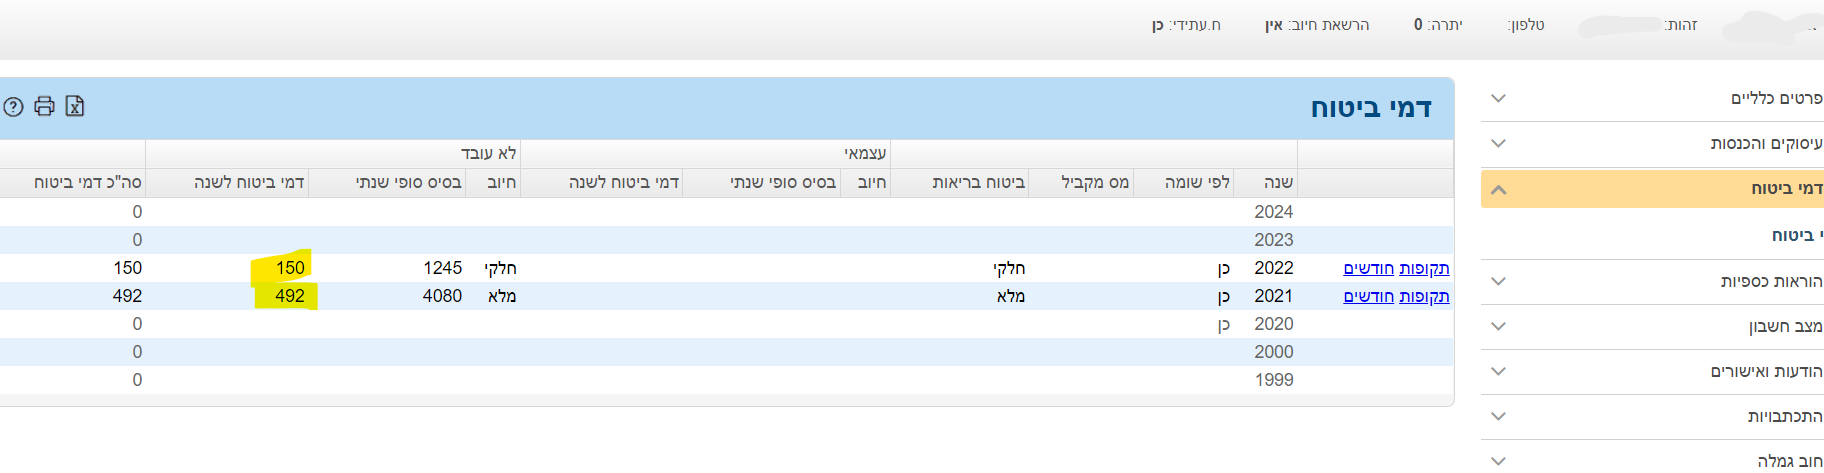Select the year 1999 cell
This screenshot has width=1824, height=473.
[1274, 380]
